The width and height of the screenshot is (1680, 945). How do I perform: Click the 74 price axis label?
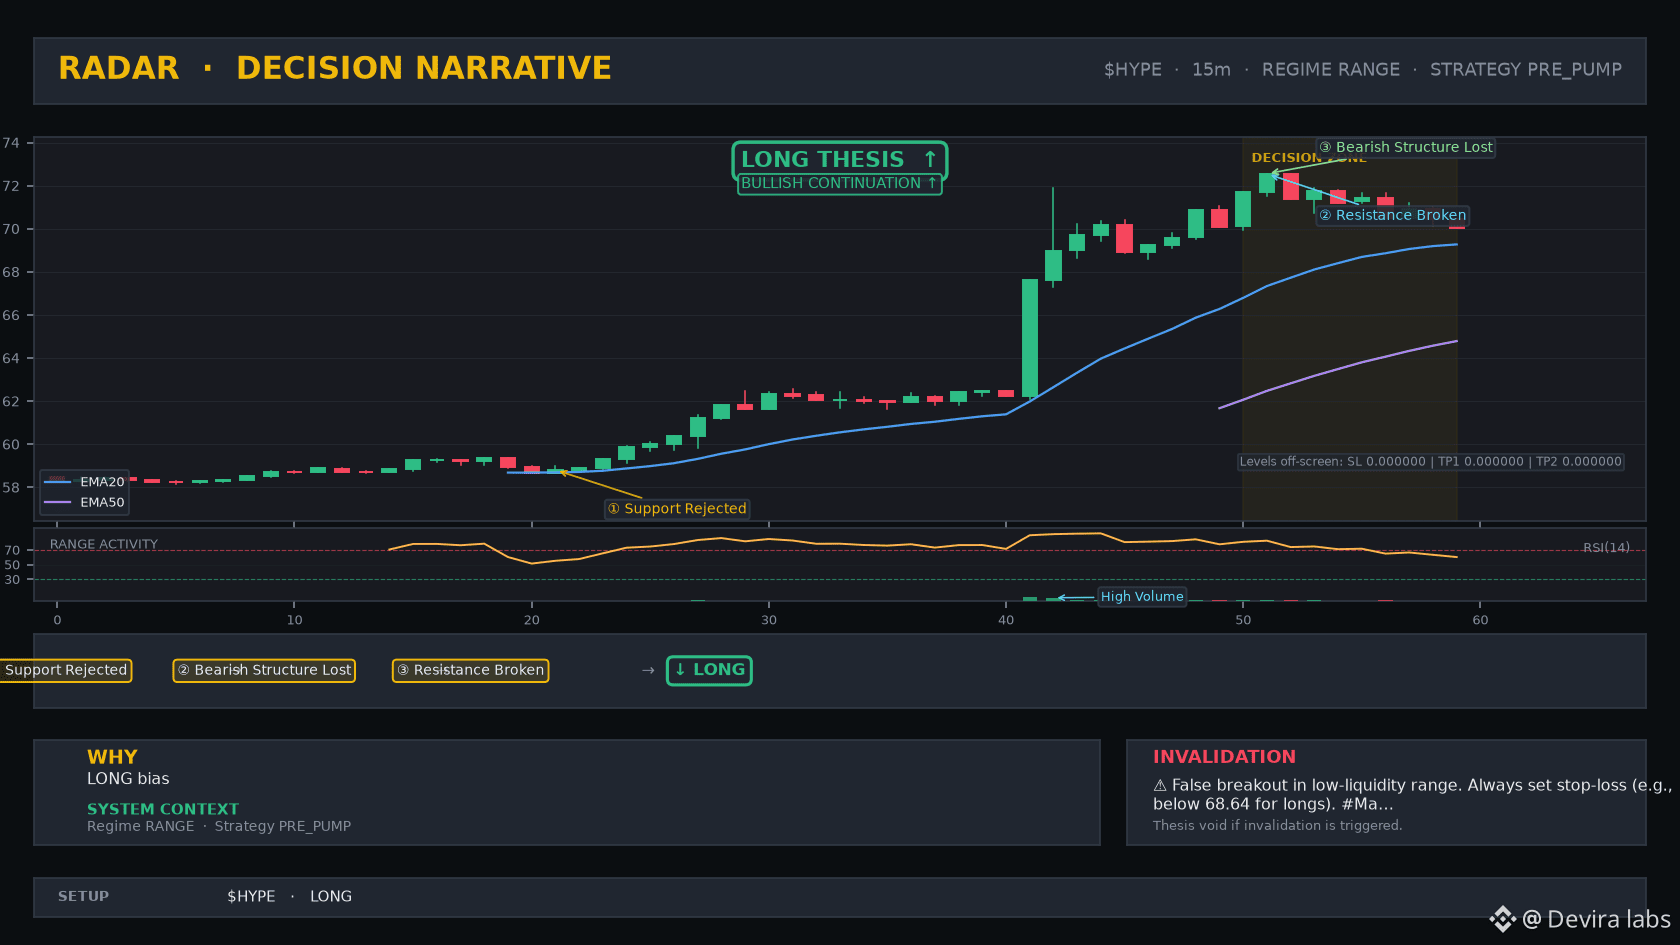[10, 144]
